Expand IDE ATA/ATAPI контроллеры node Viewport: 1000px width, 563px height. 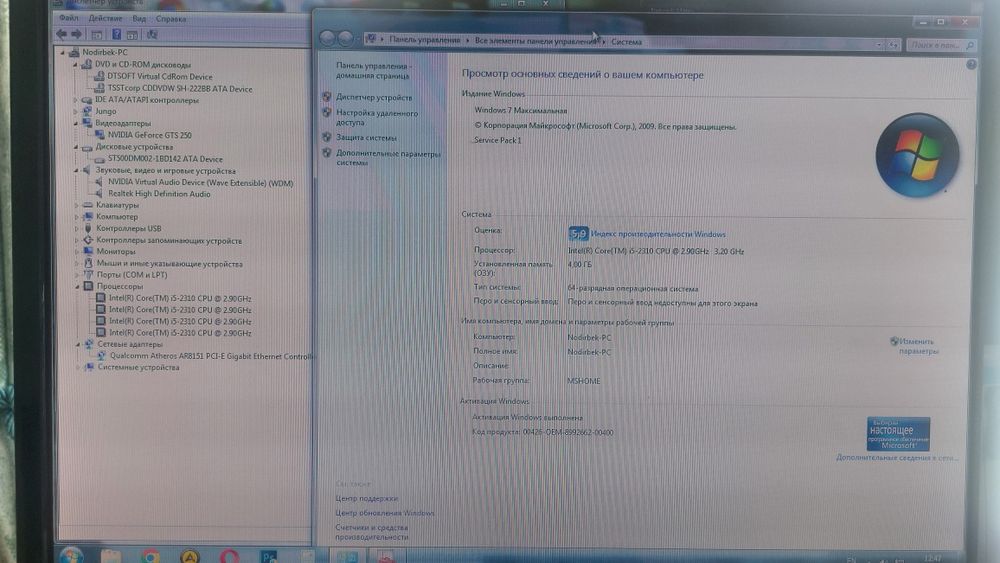click(x=76, y=100)
